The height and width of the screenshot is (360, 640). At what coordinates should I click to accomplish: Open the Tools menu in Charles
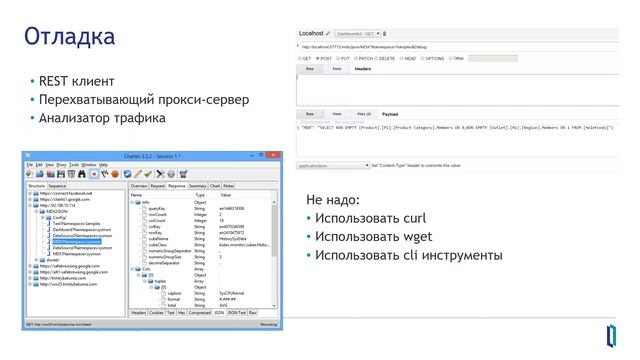click(74, 165)
